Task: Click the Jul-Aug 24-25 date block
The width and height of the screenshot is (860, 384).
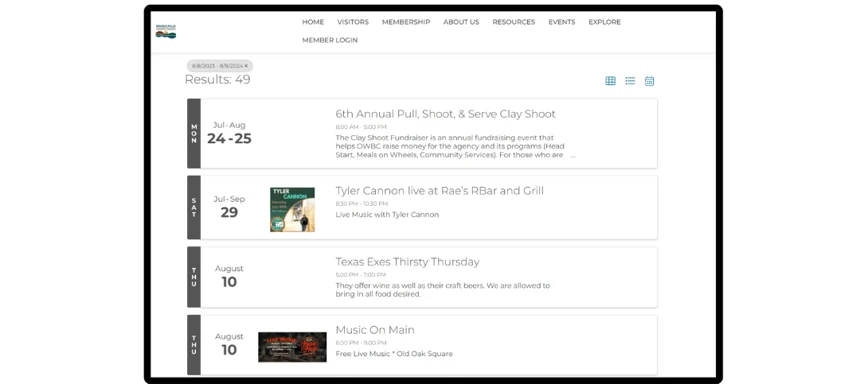Action: pyautogui.click(x=229, y=133)
